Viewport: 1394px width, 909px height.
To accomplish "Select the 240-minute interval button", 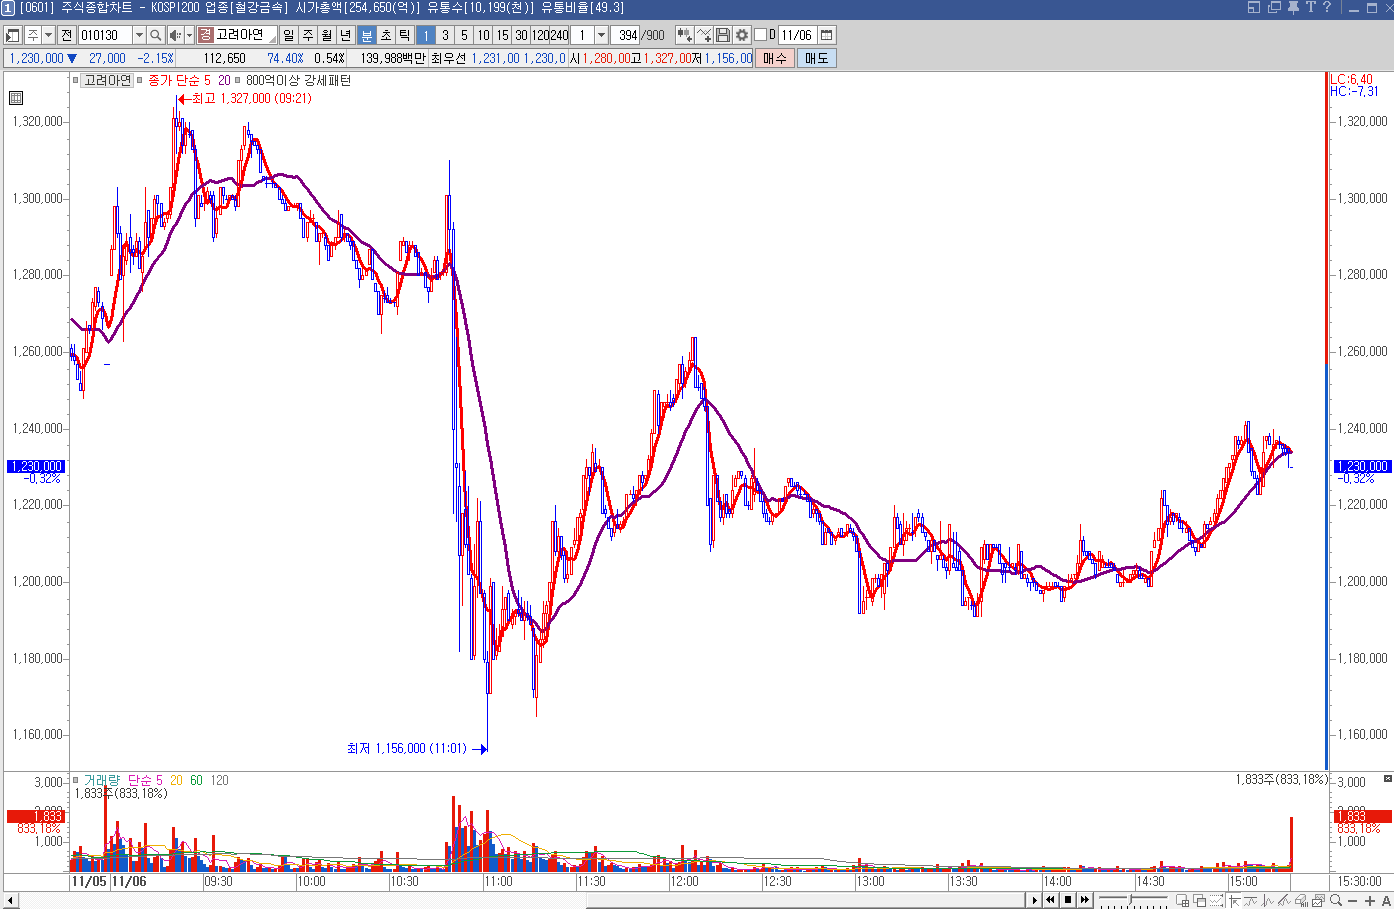I will 559,35.
